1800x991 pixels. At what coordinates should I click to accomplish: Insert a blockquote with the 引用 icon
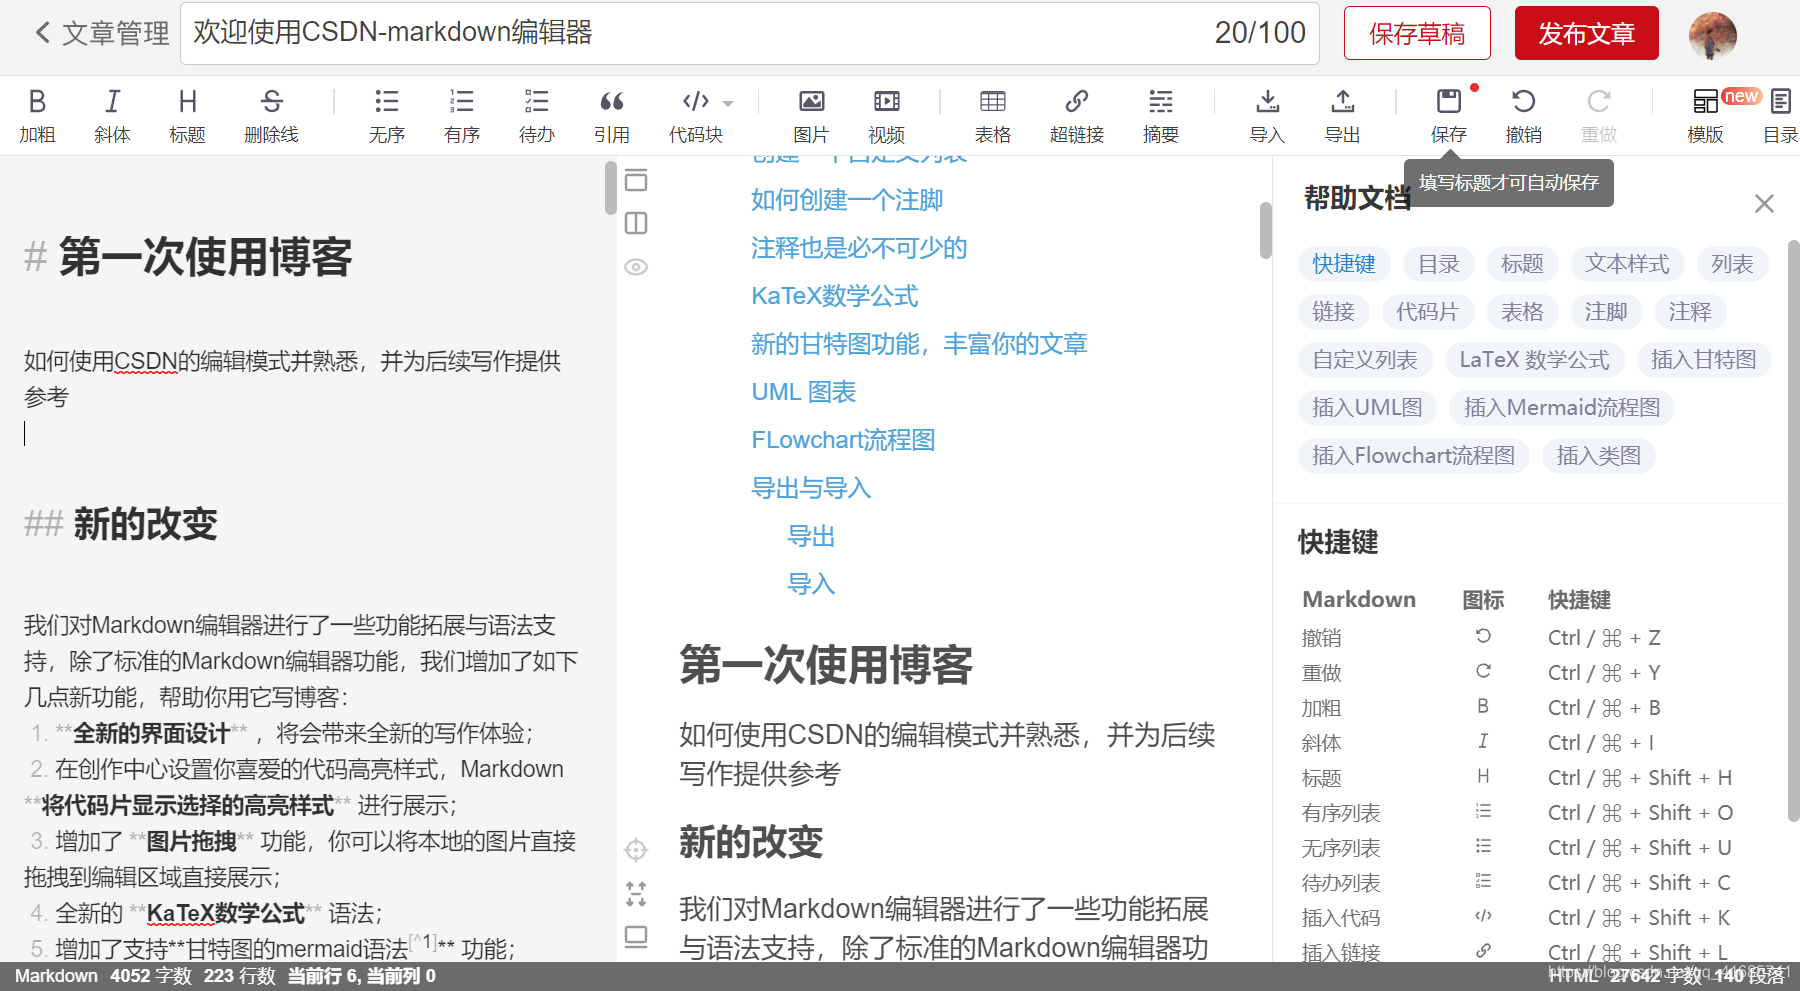611,115
